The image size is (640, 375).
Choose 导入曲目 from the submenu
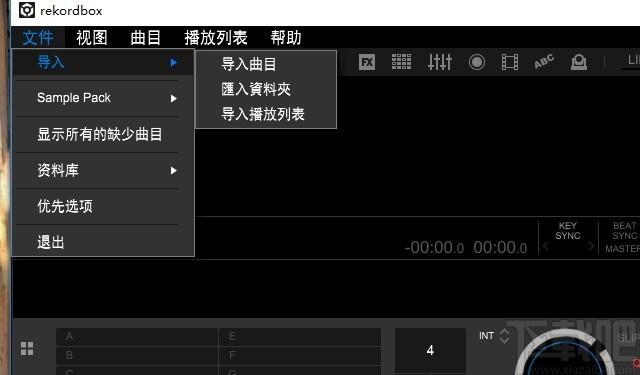click(x=249, y=64)
